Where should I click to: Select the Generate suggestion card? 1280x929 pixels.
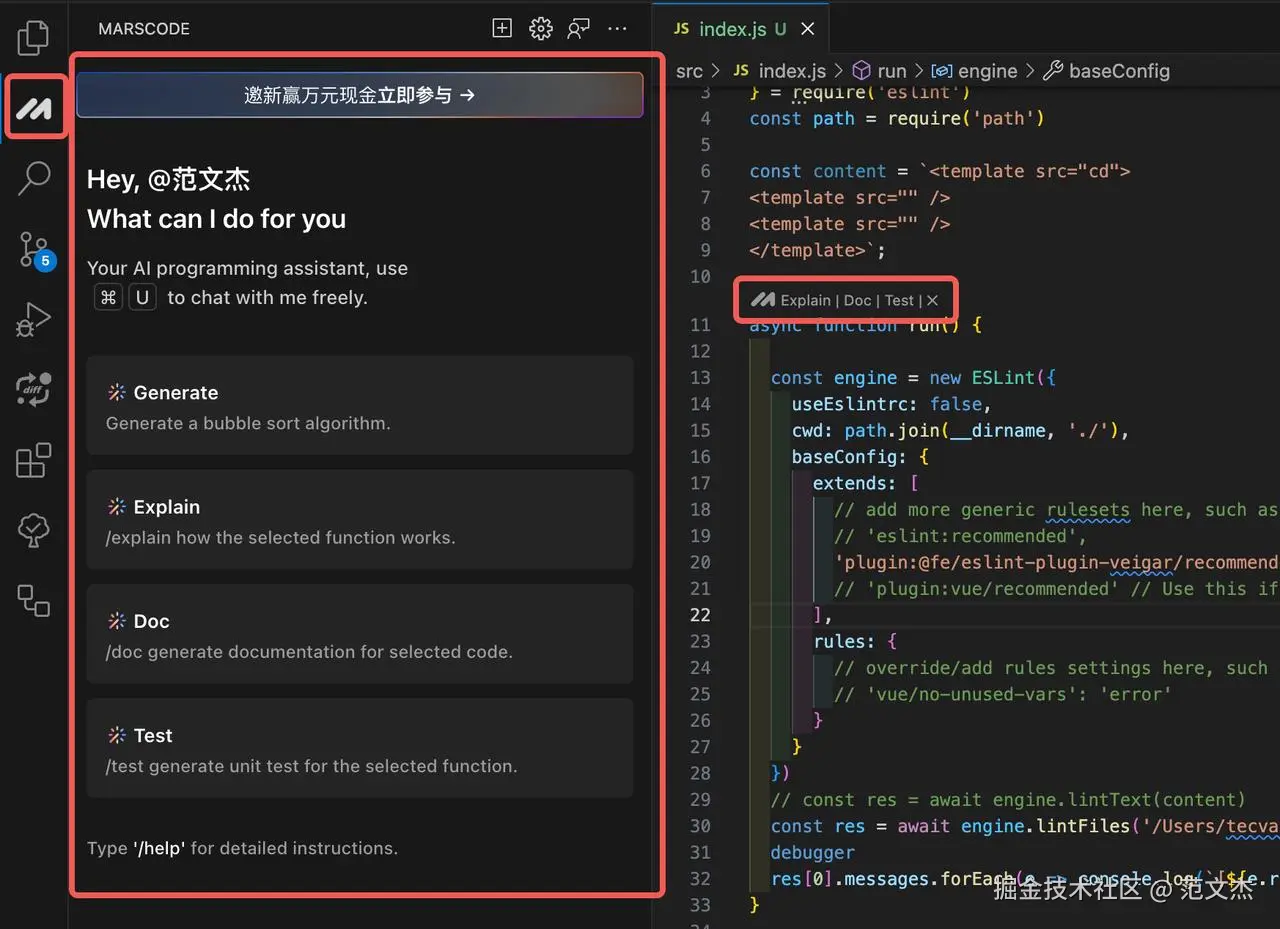pos(360,405)
